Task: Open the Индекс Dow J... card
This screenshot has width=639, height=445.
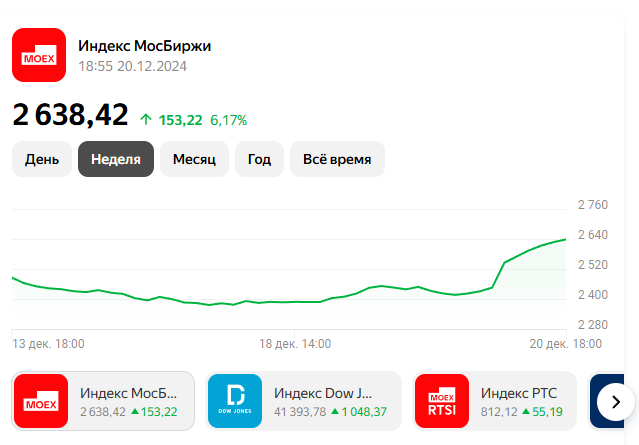Action: (x=304, y=401)
